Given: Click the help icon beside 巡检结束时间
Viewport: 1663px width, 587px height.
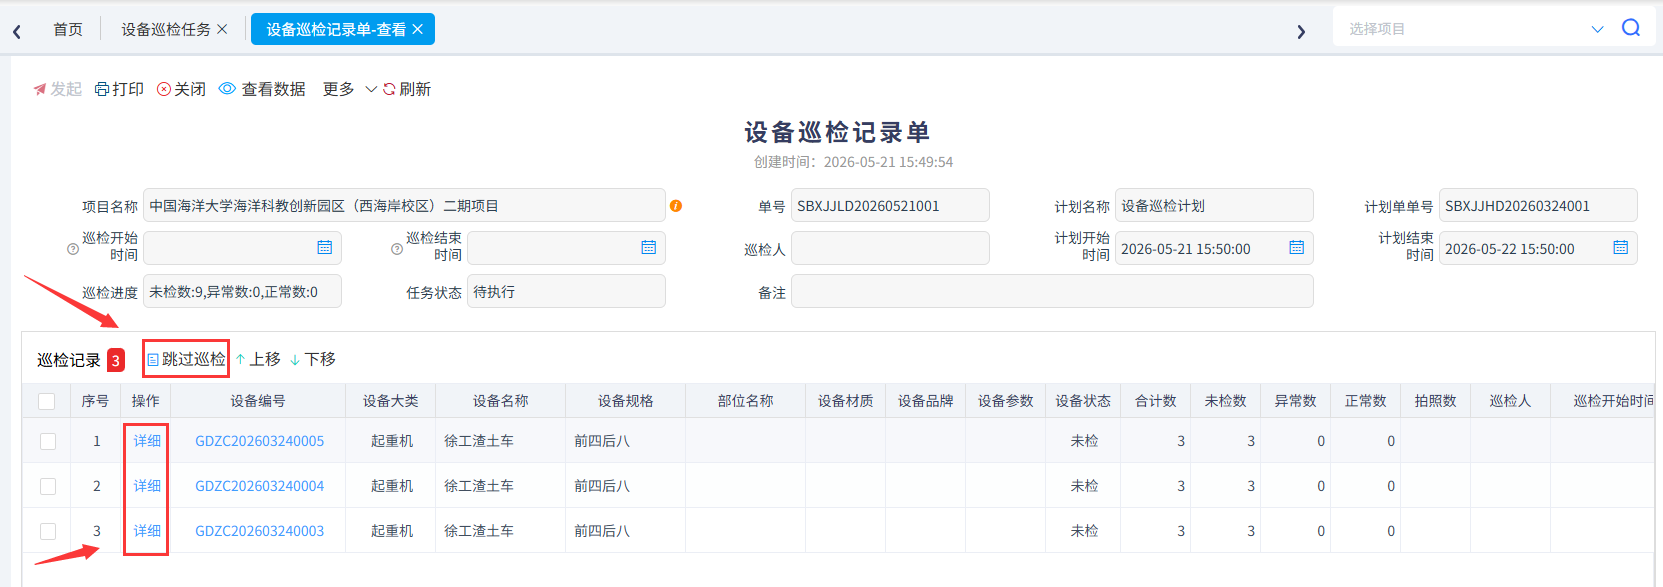Looking at the screenshot, I should (397, 249).
